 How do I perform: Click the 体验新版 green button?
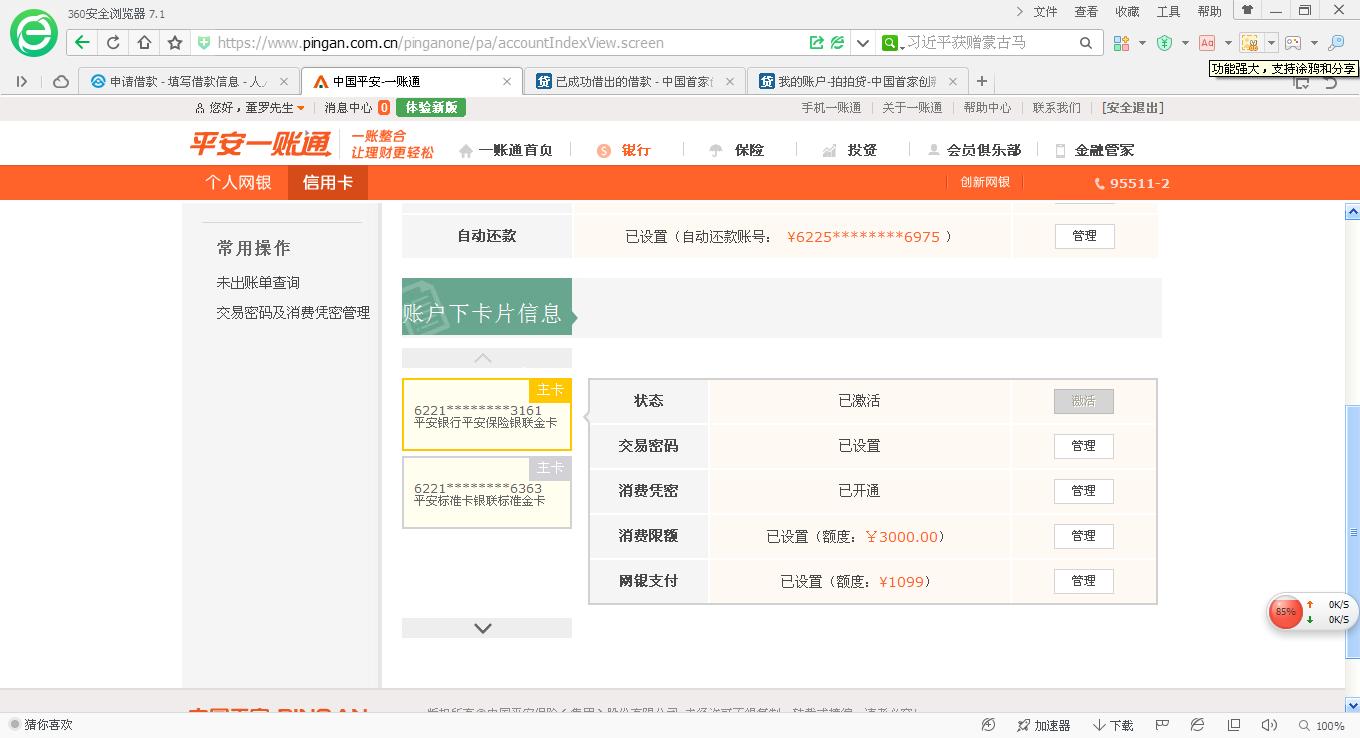[430, 108]
